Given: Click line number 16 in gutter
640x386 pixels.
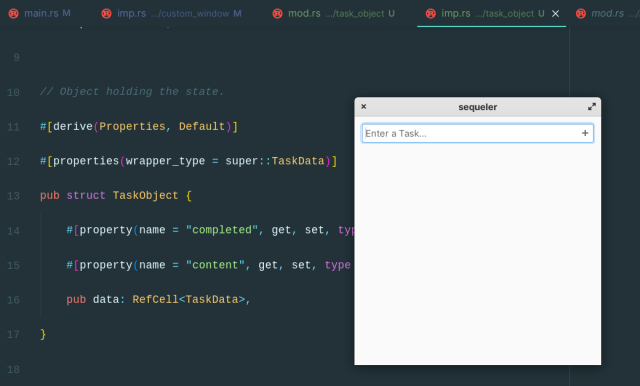Looking at the screenshot, I should coord(13,300).
